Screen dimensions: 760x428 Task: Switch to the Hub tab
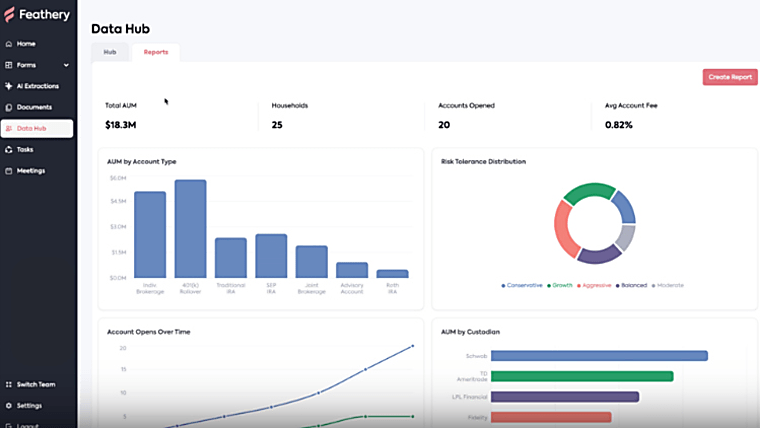(x=110, y=52)
